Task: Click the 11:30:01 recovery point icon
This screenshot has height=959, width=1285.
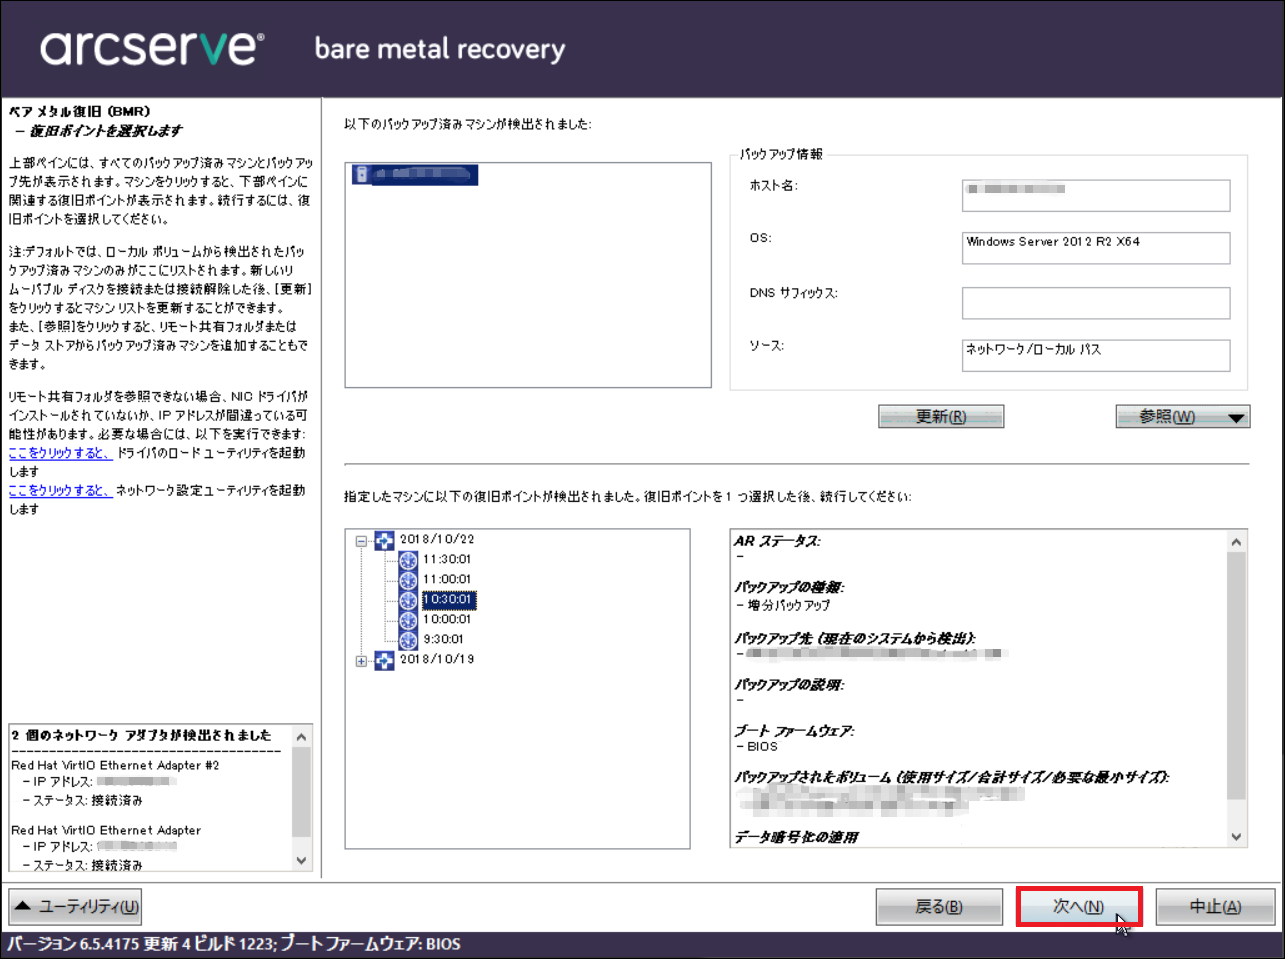Action: (408, 561)
